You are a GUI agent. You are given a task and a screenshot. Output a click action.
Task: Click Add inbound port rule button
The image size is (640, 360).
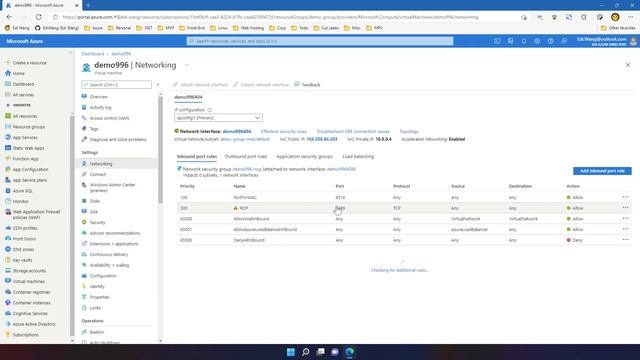[x=602, y=171]
